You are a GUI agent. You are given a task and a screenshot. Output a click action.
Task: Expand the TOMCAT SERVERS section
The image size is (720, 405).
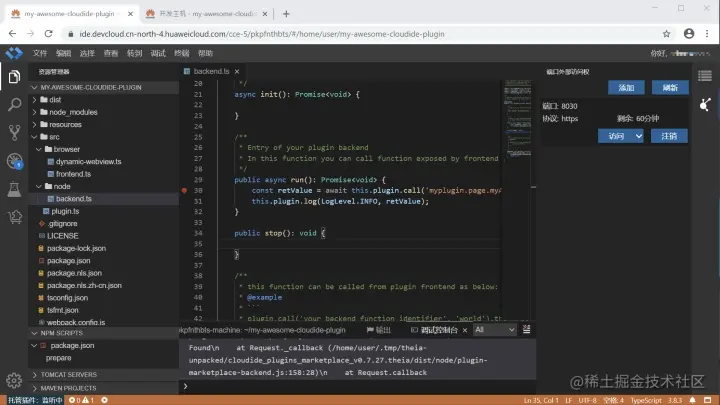coord(34,375)
